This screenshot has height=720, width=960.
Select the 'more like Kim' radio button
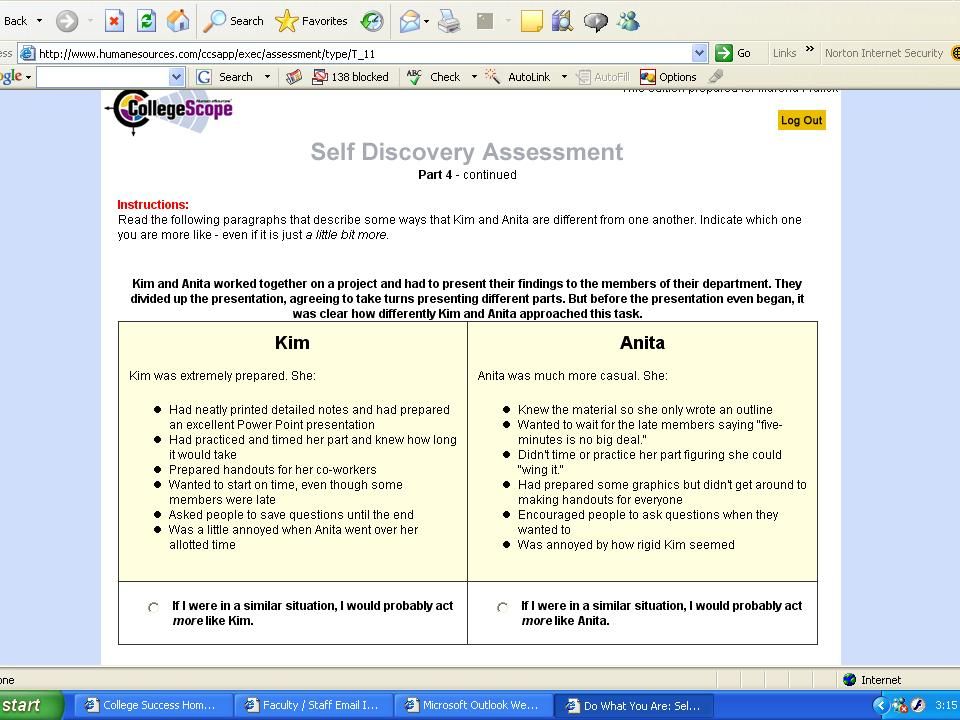tap(153, 607)
